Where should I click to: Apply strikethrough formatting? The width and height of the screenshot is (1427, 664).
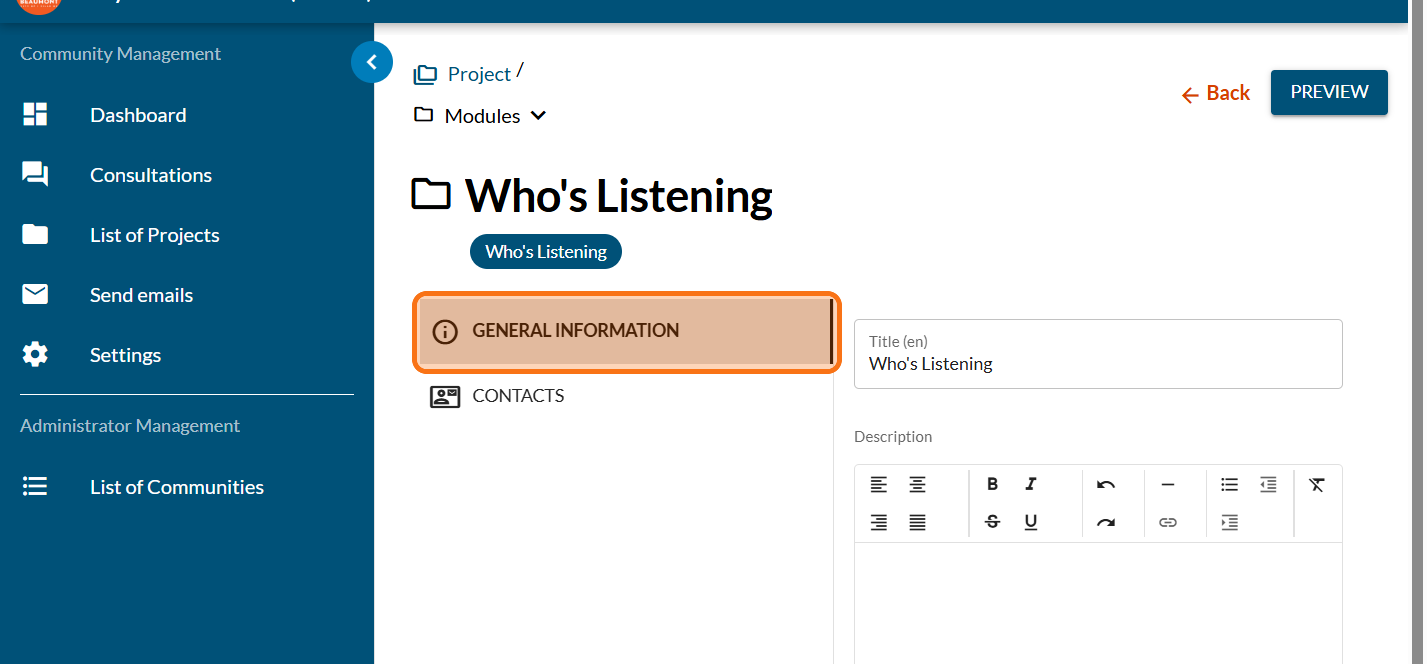(992, 522)
